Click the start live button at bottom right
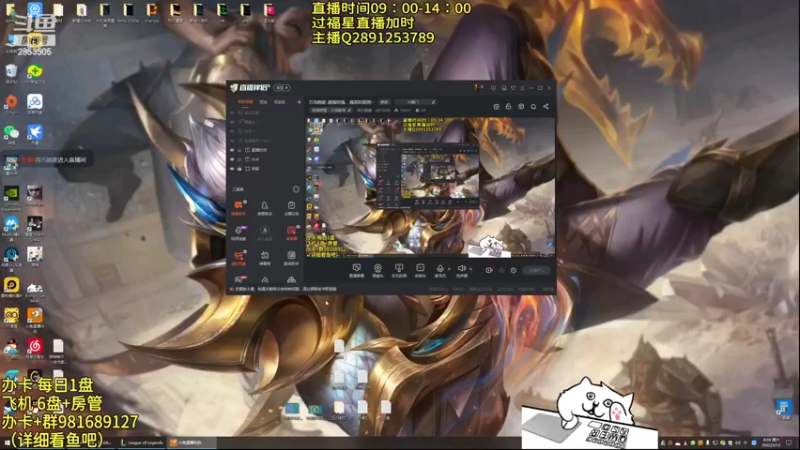This screenshot has height=450, width=800. pos(536,270)
